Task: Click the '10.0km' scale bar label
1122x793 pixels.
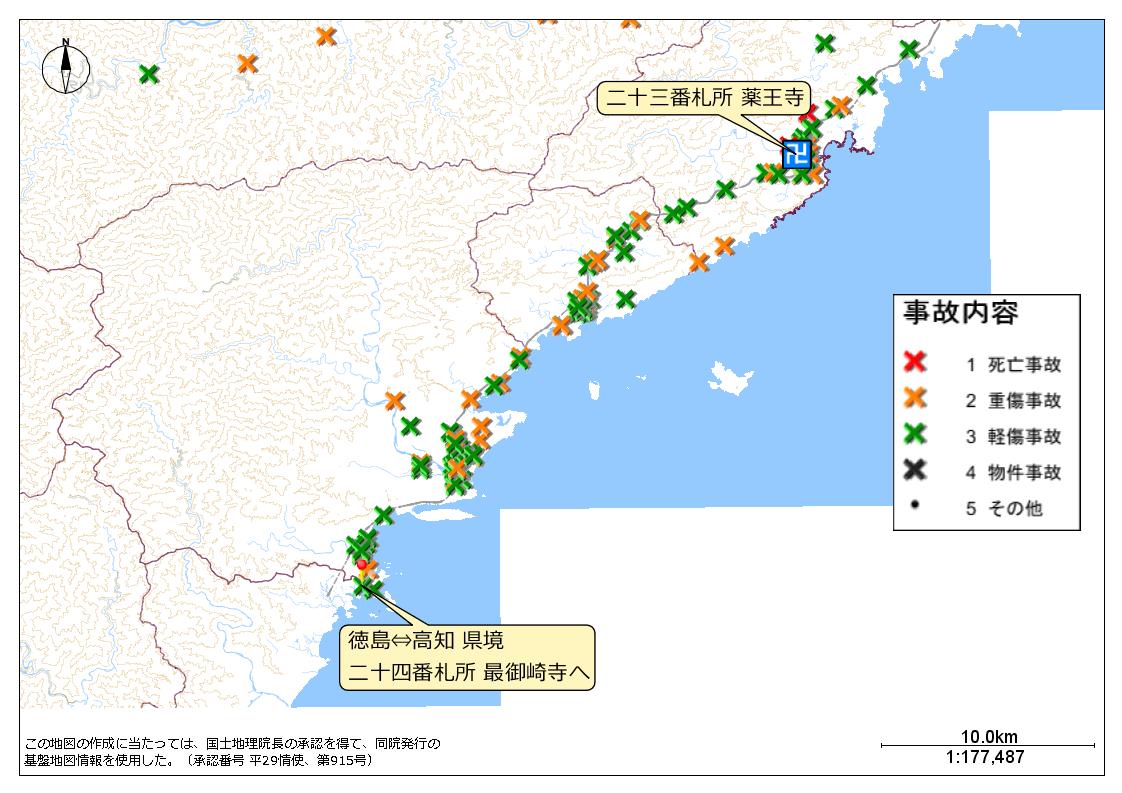Action: 989,736
